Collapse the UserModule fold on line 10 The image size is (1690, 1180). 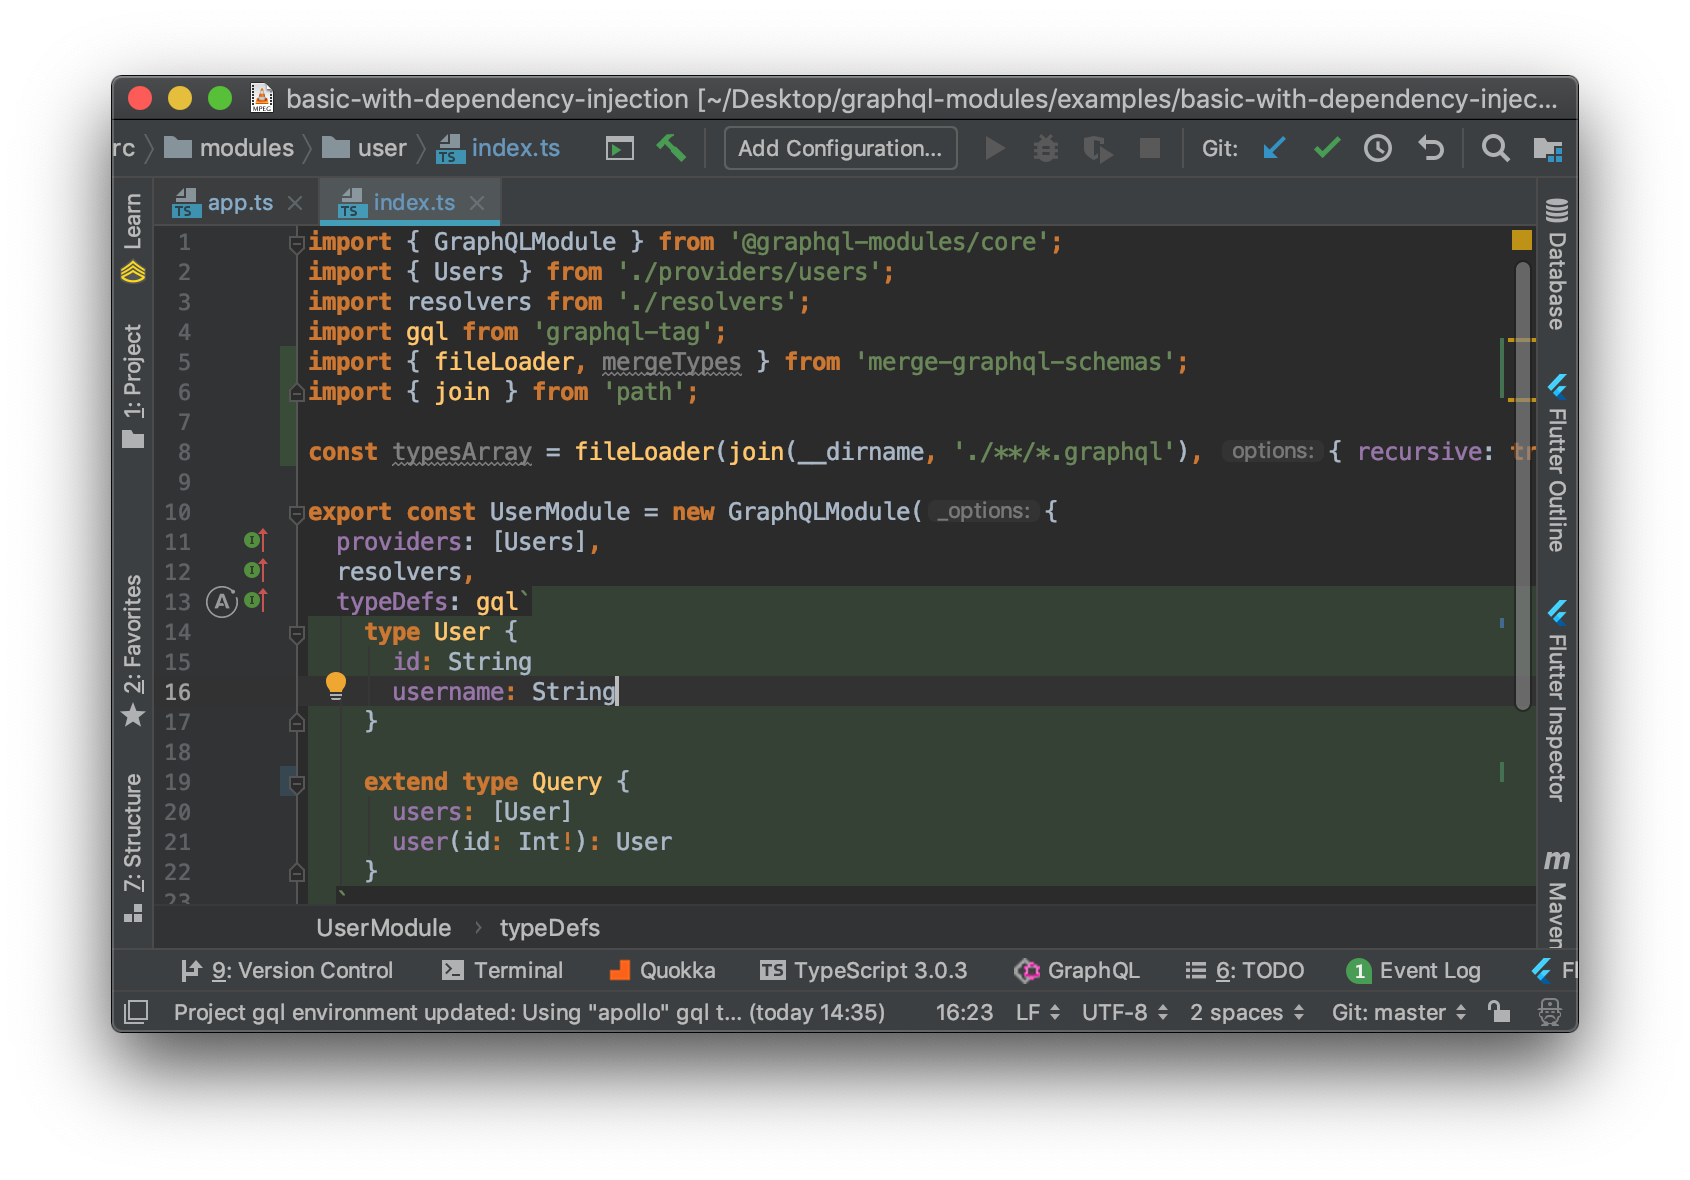tap(297, 513)
